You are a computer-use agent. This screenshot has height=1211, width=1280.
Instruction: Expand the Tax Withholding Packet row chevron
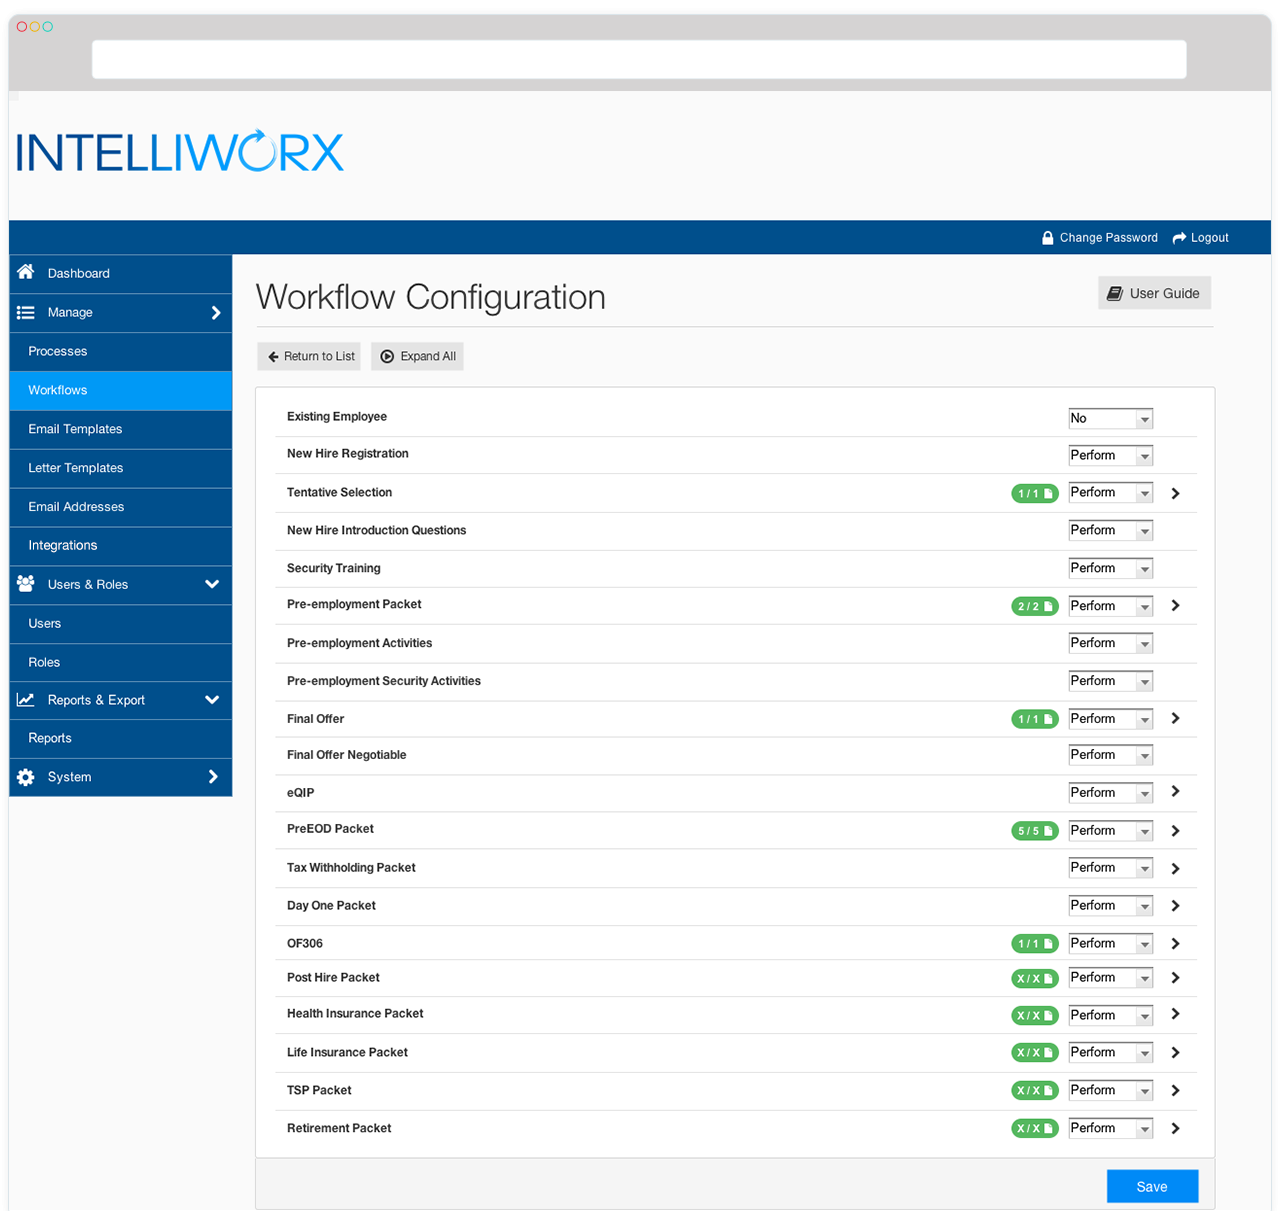[x=1176, y=869]
